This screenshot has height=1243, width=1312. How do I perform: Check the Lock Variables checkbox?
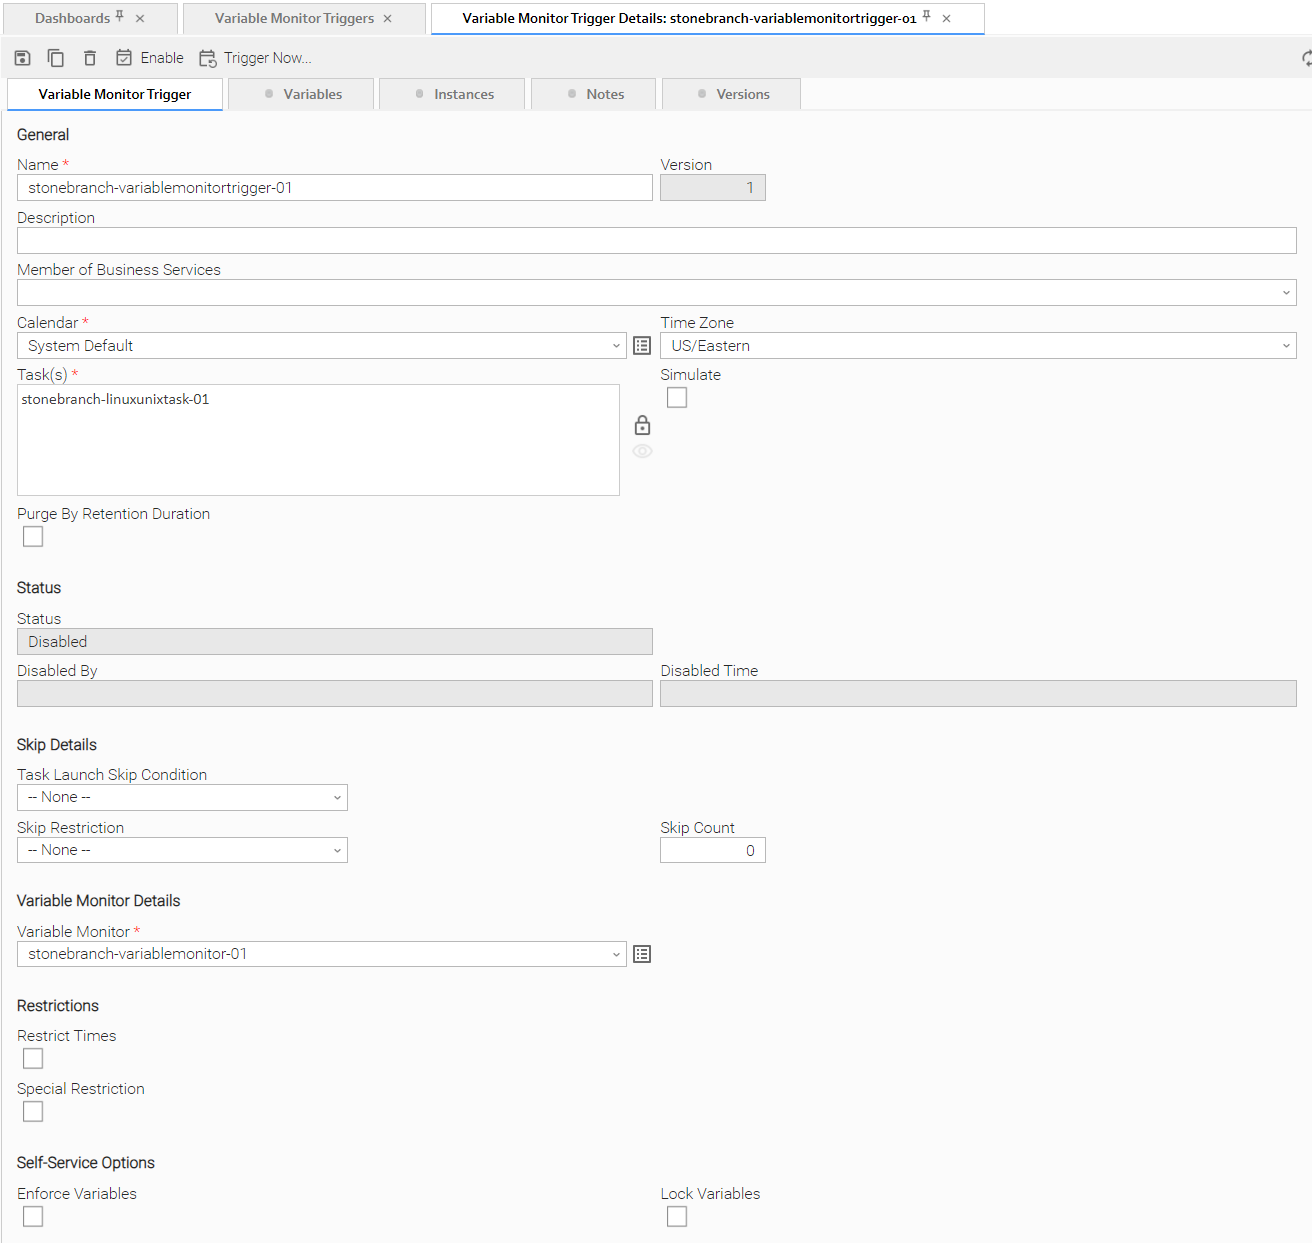[x=677, y=1217]
